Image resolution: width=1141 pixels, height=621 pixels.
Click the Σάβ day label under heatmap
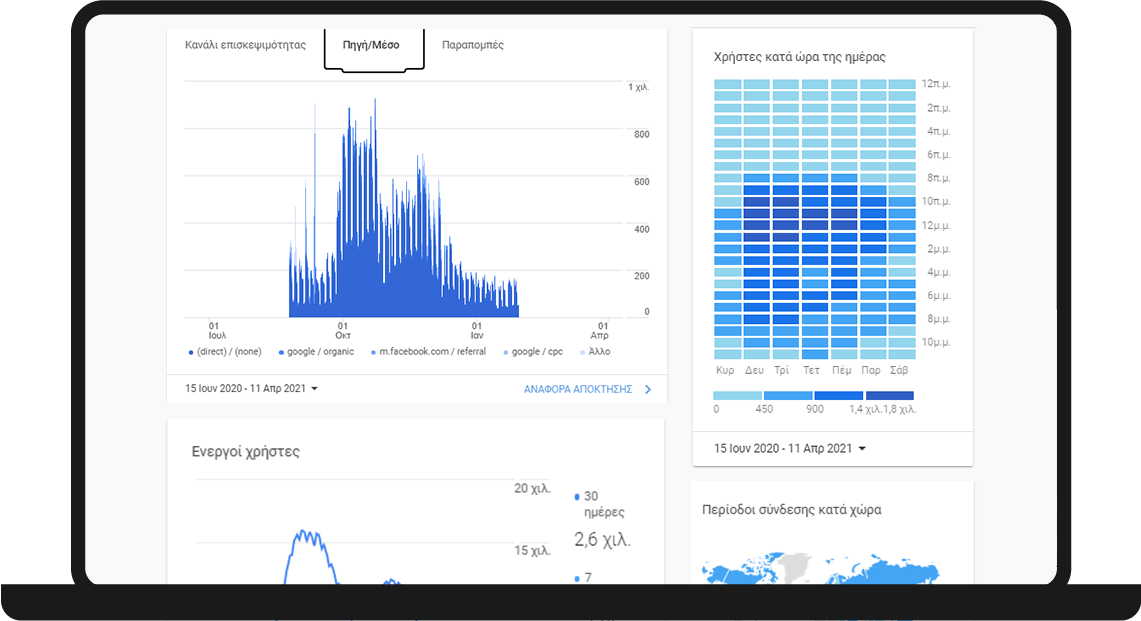point(899,370)
